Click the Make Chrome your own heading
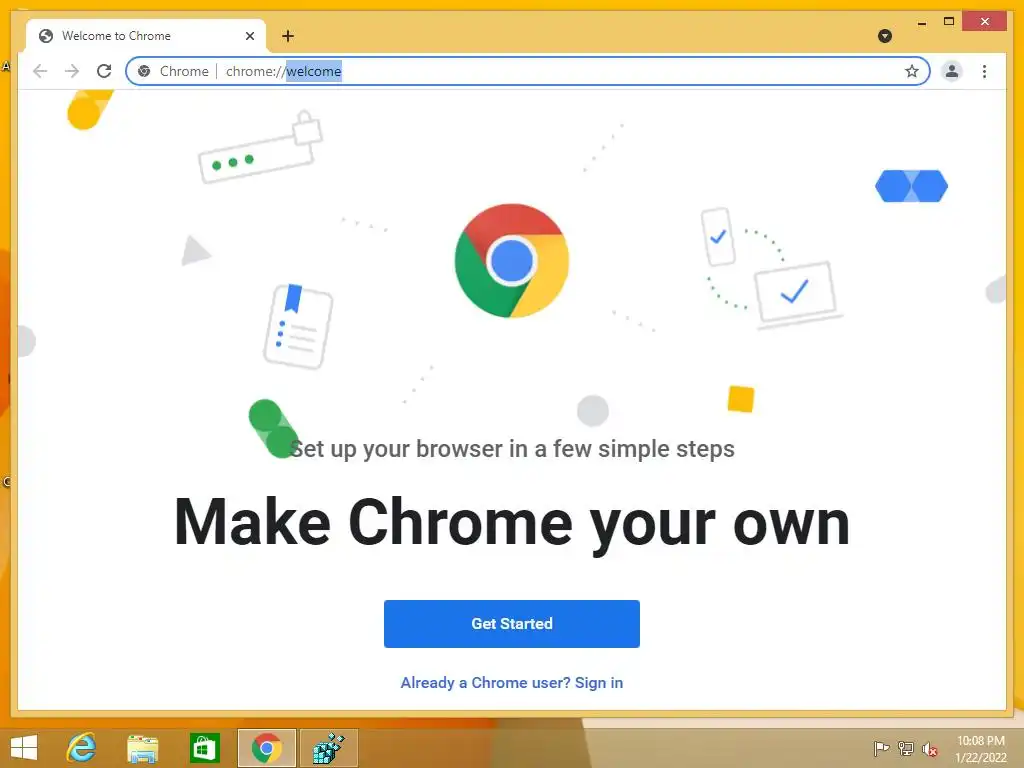Screen dimensions: 1024x768 [x=512, y=522]
